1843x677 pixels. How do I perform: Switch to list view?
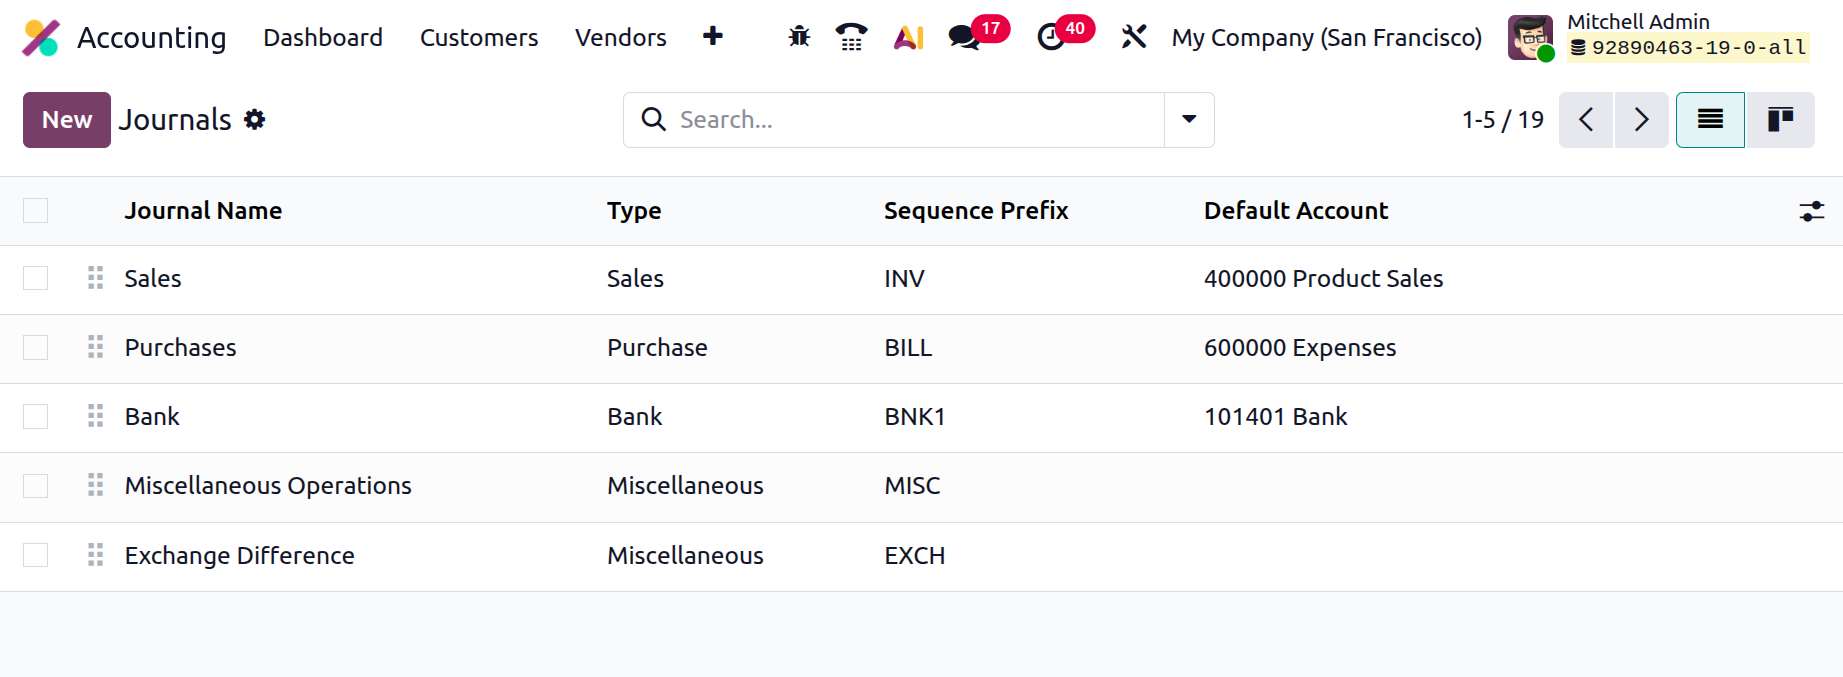click(1710, 120)
